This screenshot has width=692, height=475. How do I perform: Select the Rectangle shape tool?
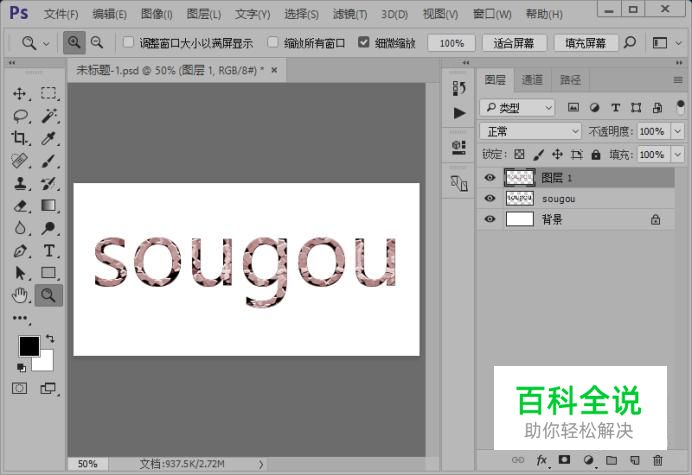click(x=49, y=273)
